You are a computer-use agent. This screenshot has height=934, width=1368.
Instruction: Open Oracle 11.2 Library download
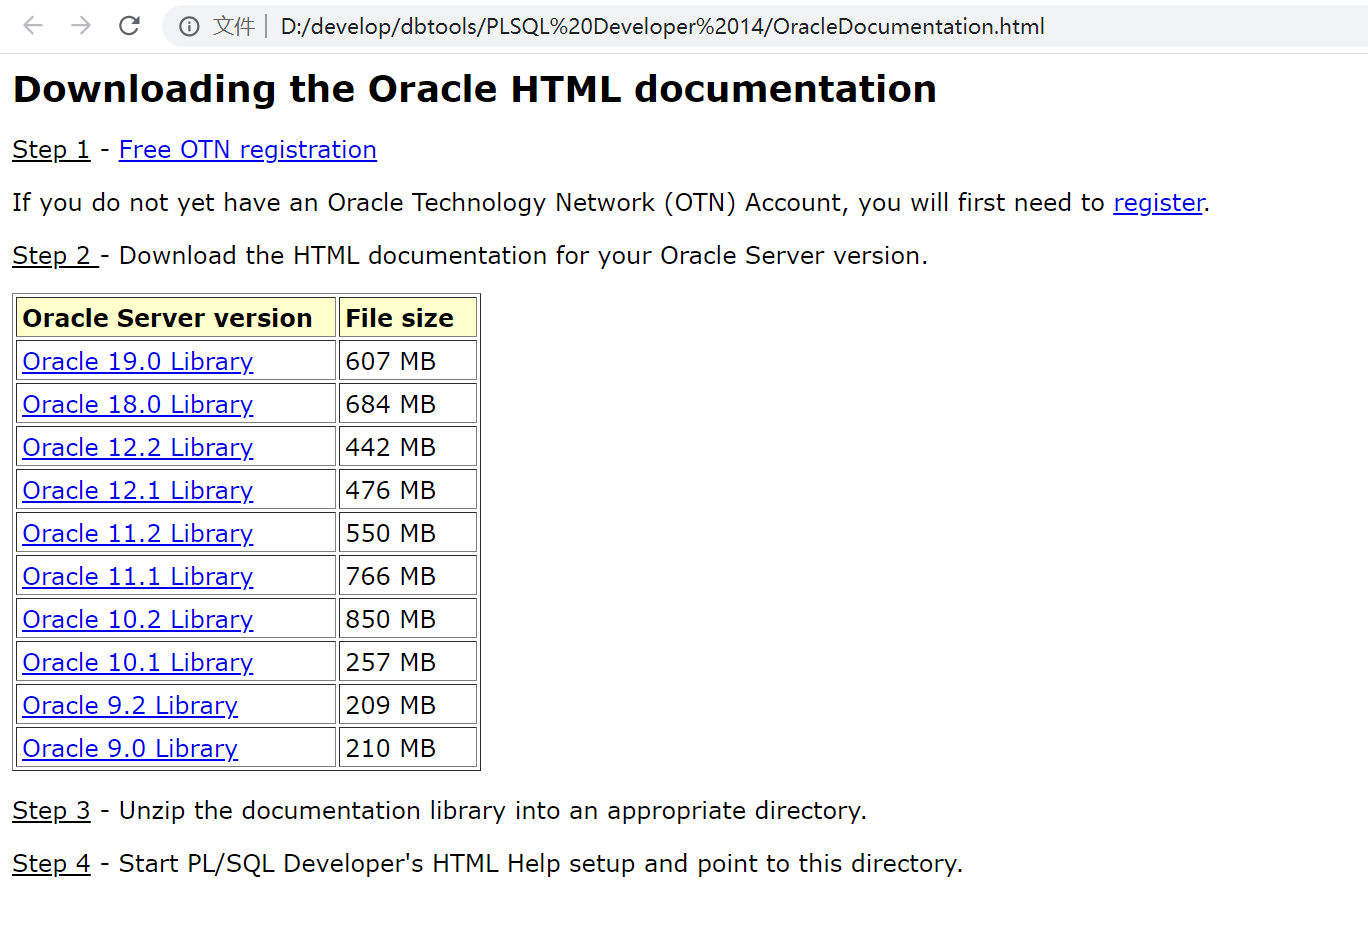click(x=138, y=533)
